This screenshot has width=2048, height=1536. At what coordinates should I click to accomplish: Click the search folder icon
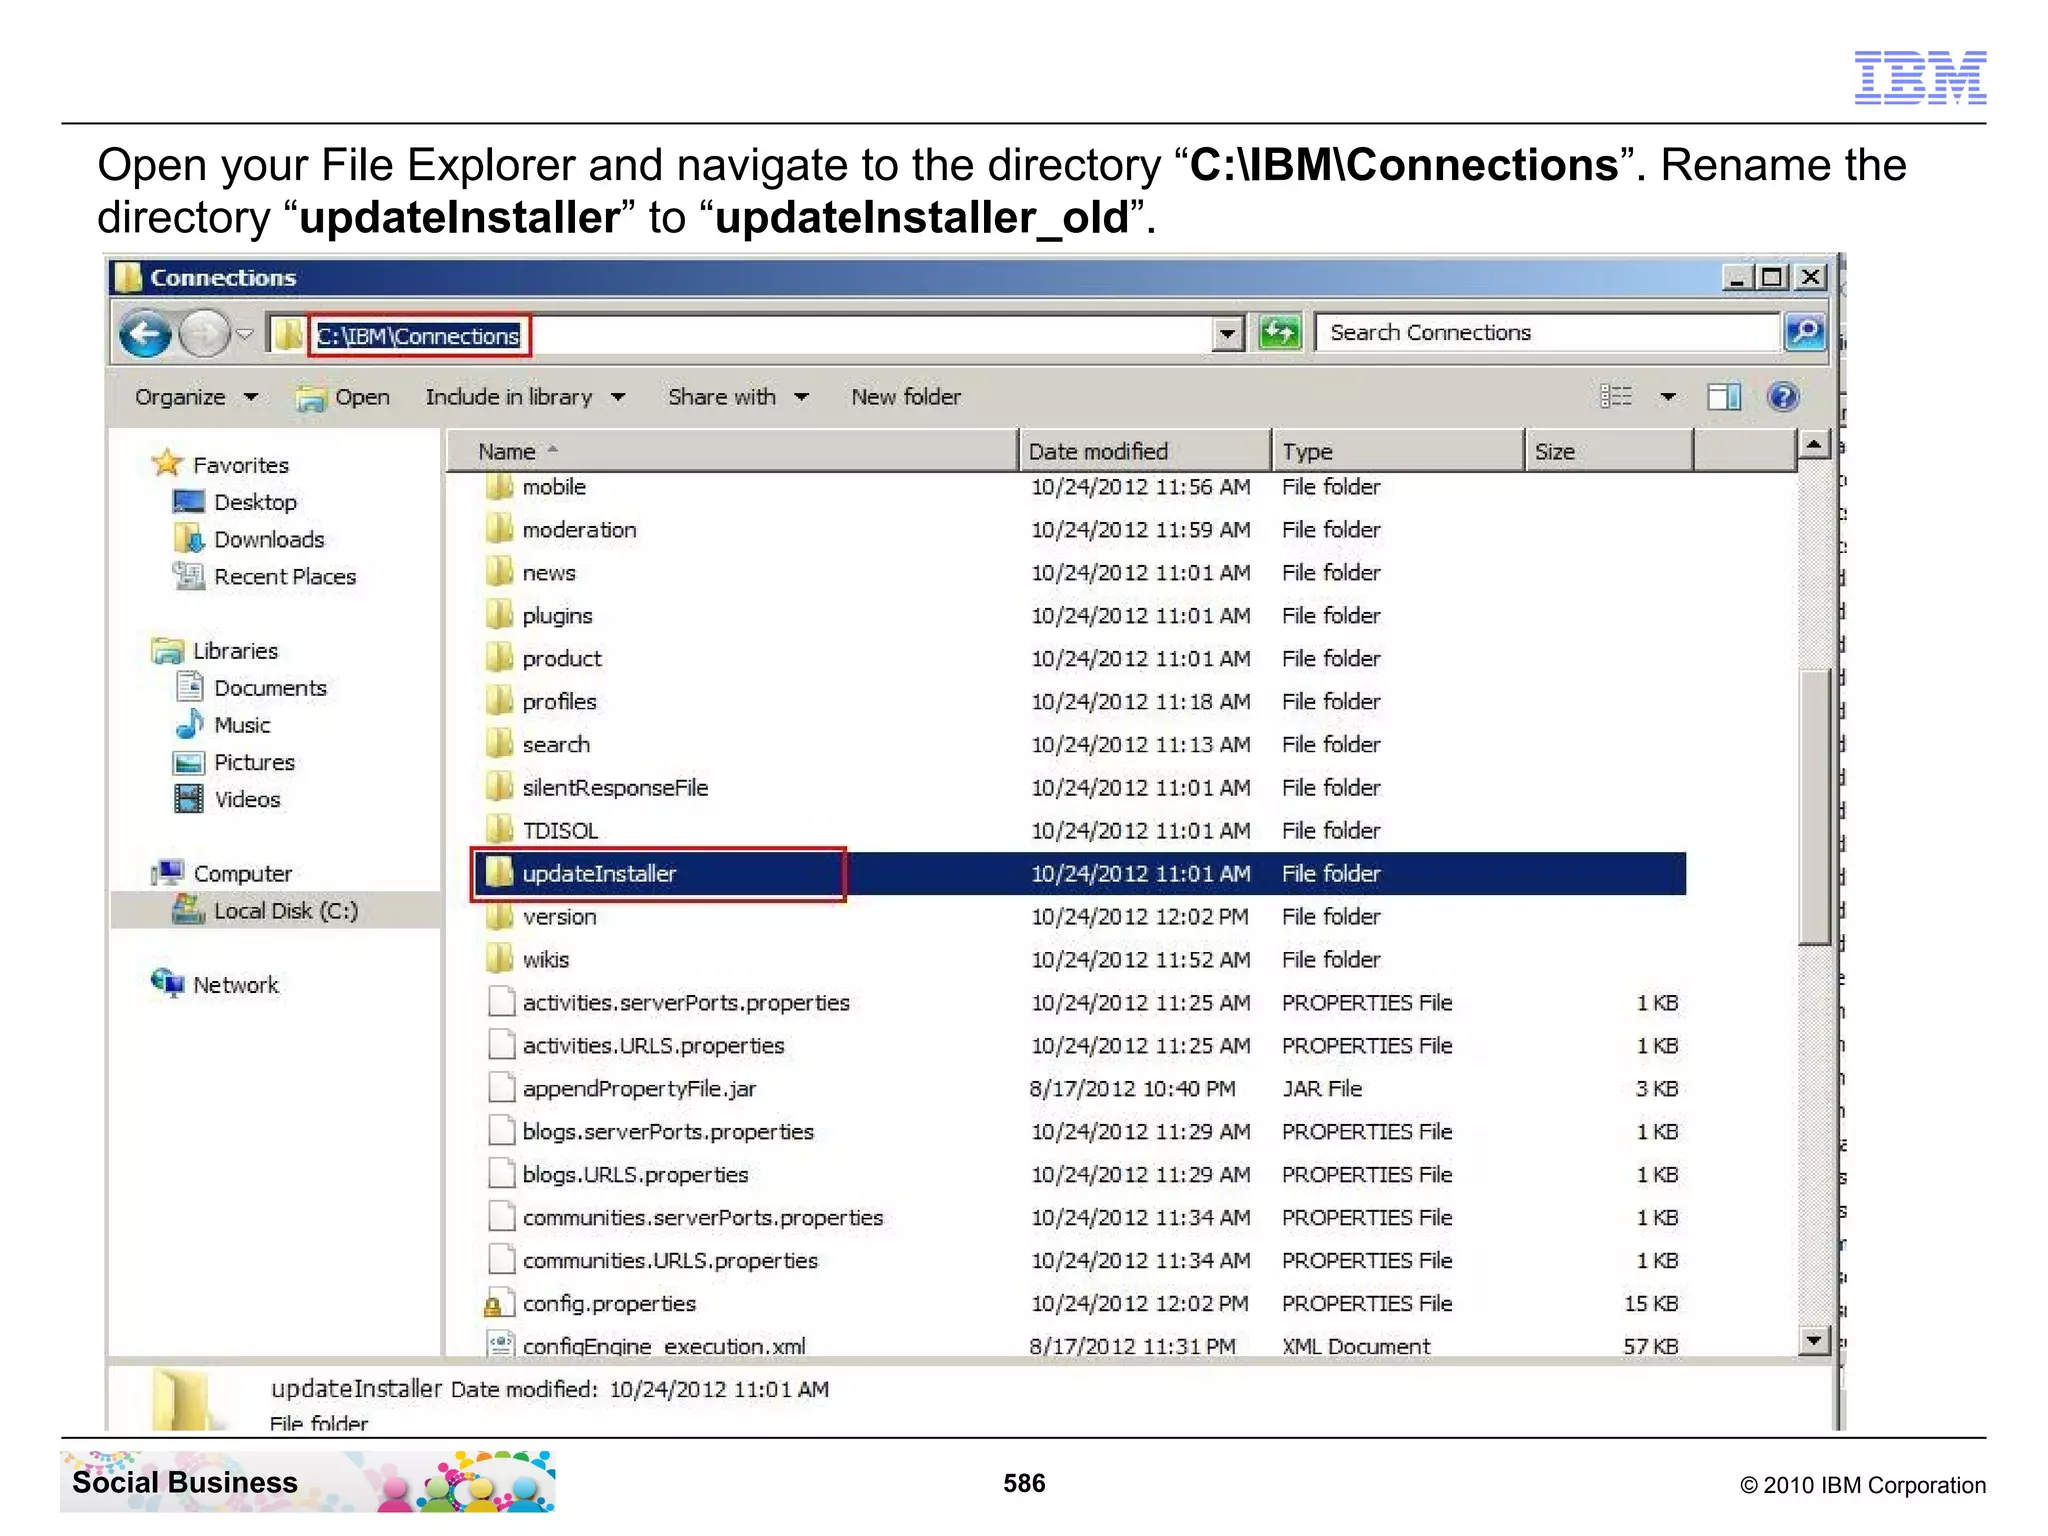click(499, 744)
